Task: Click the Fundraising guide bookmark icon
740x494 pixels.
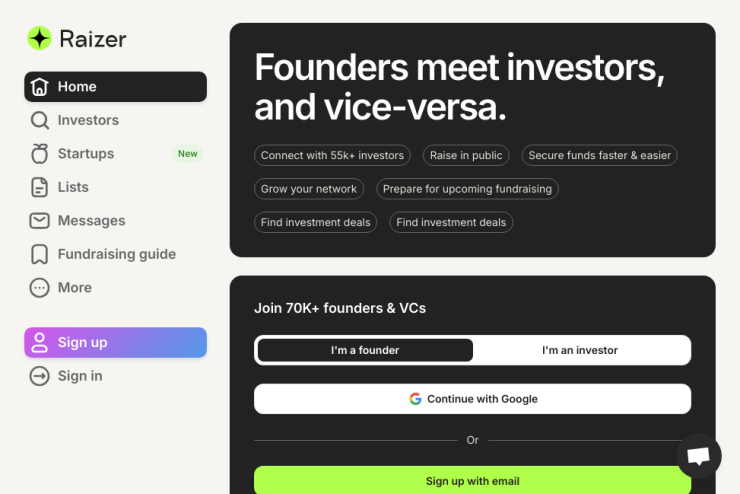Action: tap(40, 254)
